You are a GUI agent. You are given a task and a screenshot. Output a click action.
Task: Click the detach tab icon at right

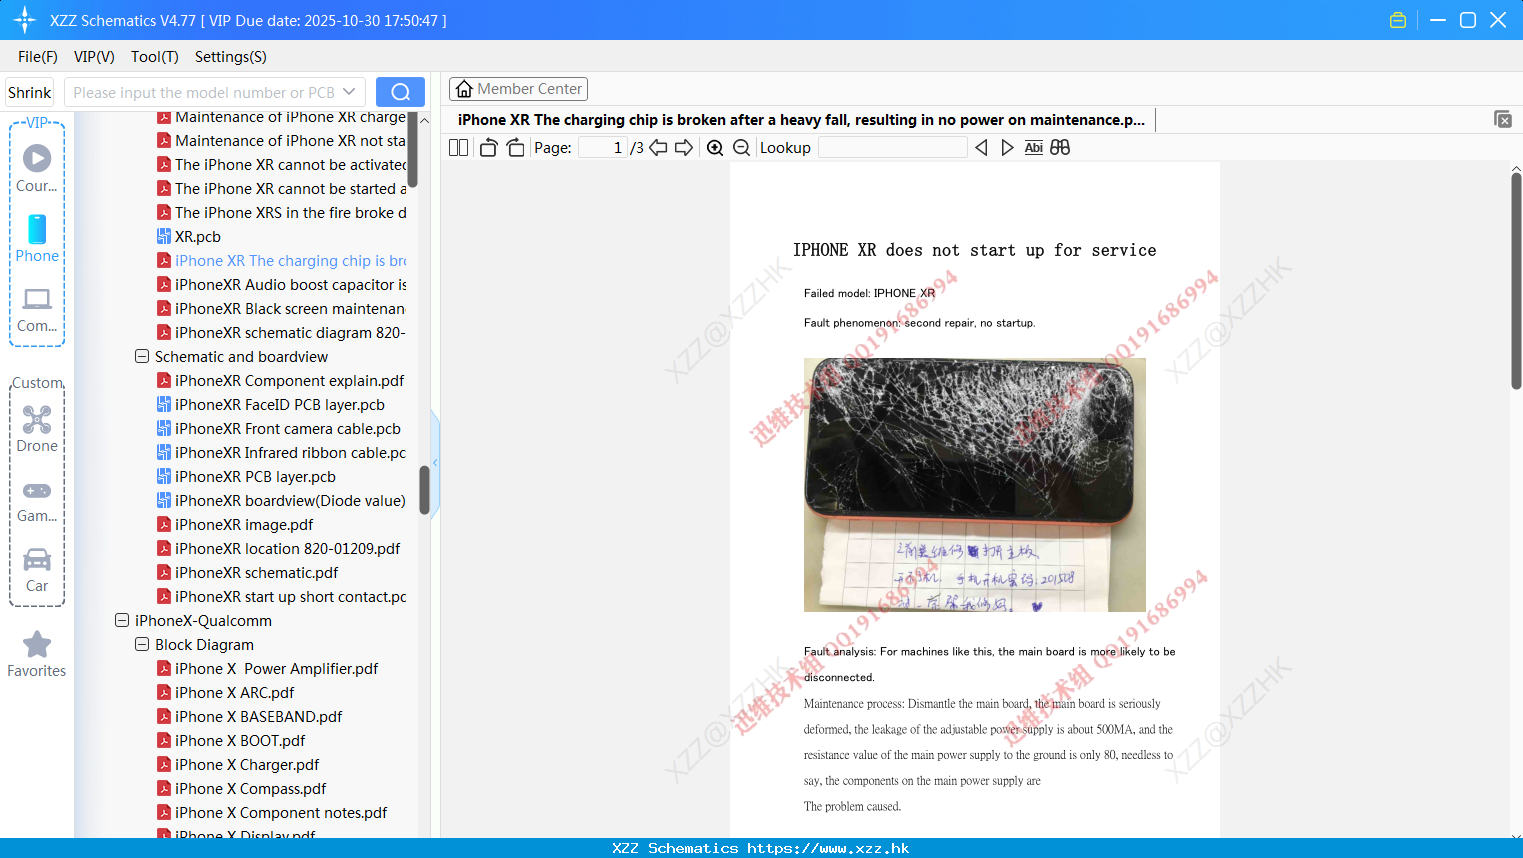[1503, 119]
